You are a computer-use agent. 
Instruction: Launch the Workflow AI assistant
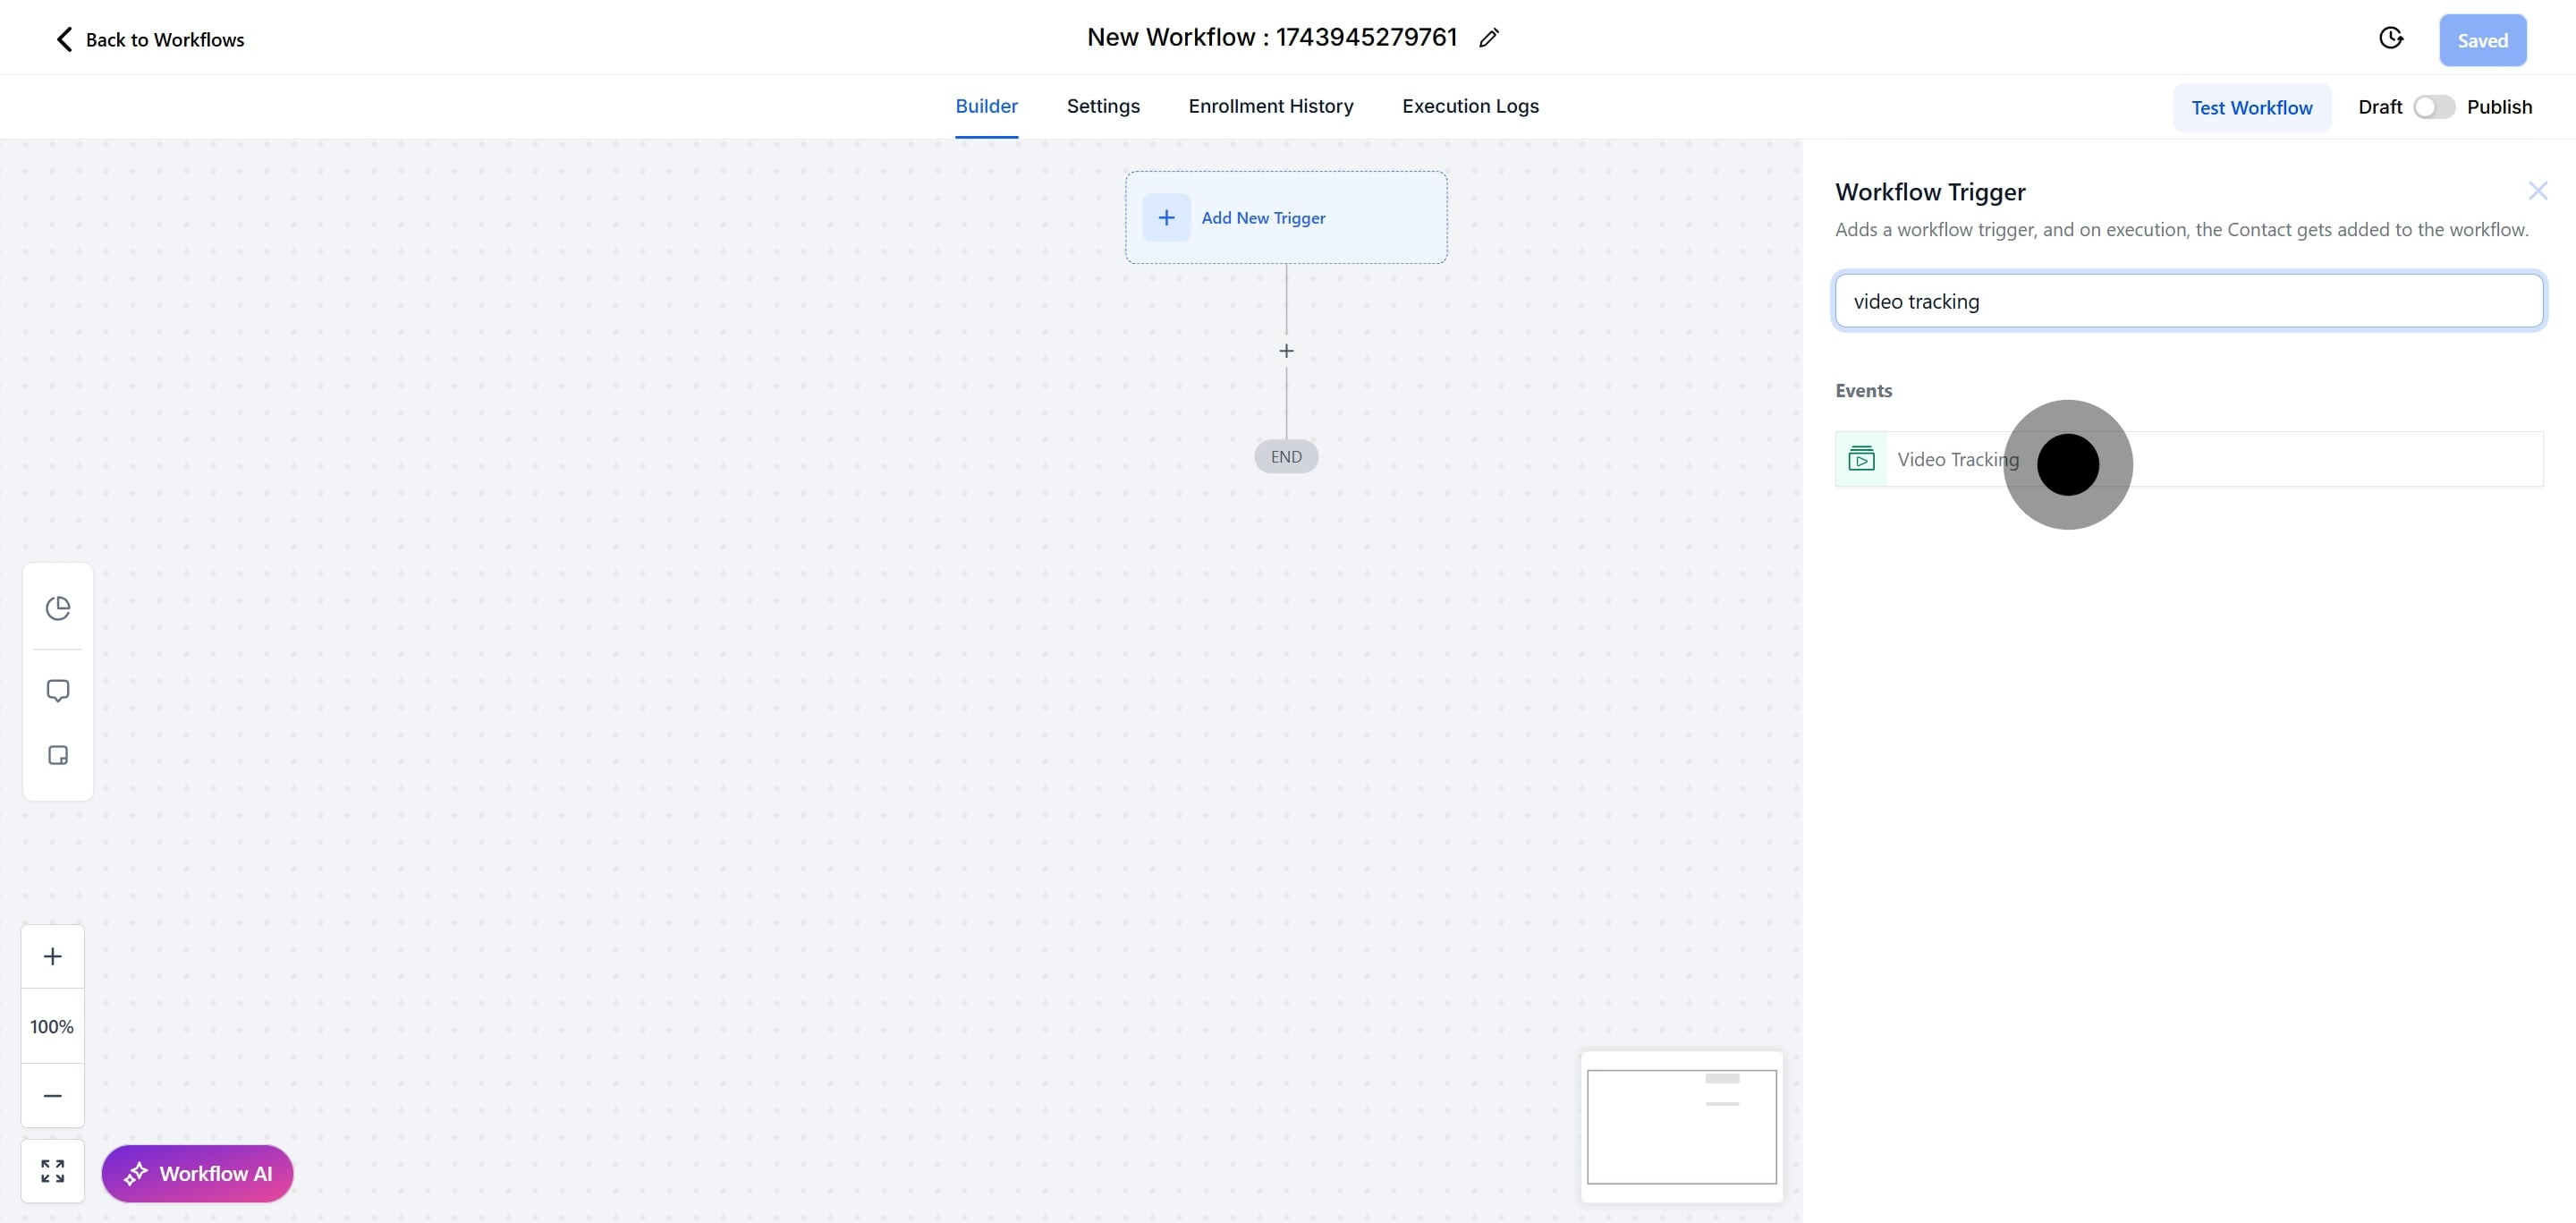tap(197, 1173)
